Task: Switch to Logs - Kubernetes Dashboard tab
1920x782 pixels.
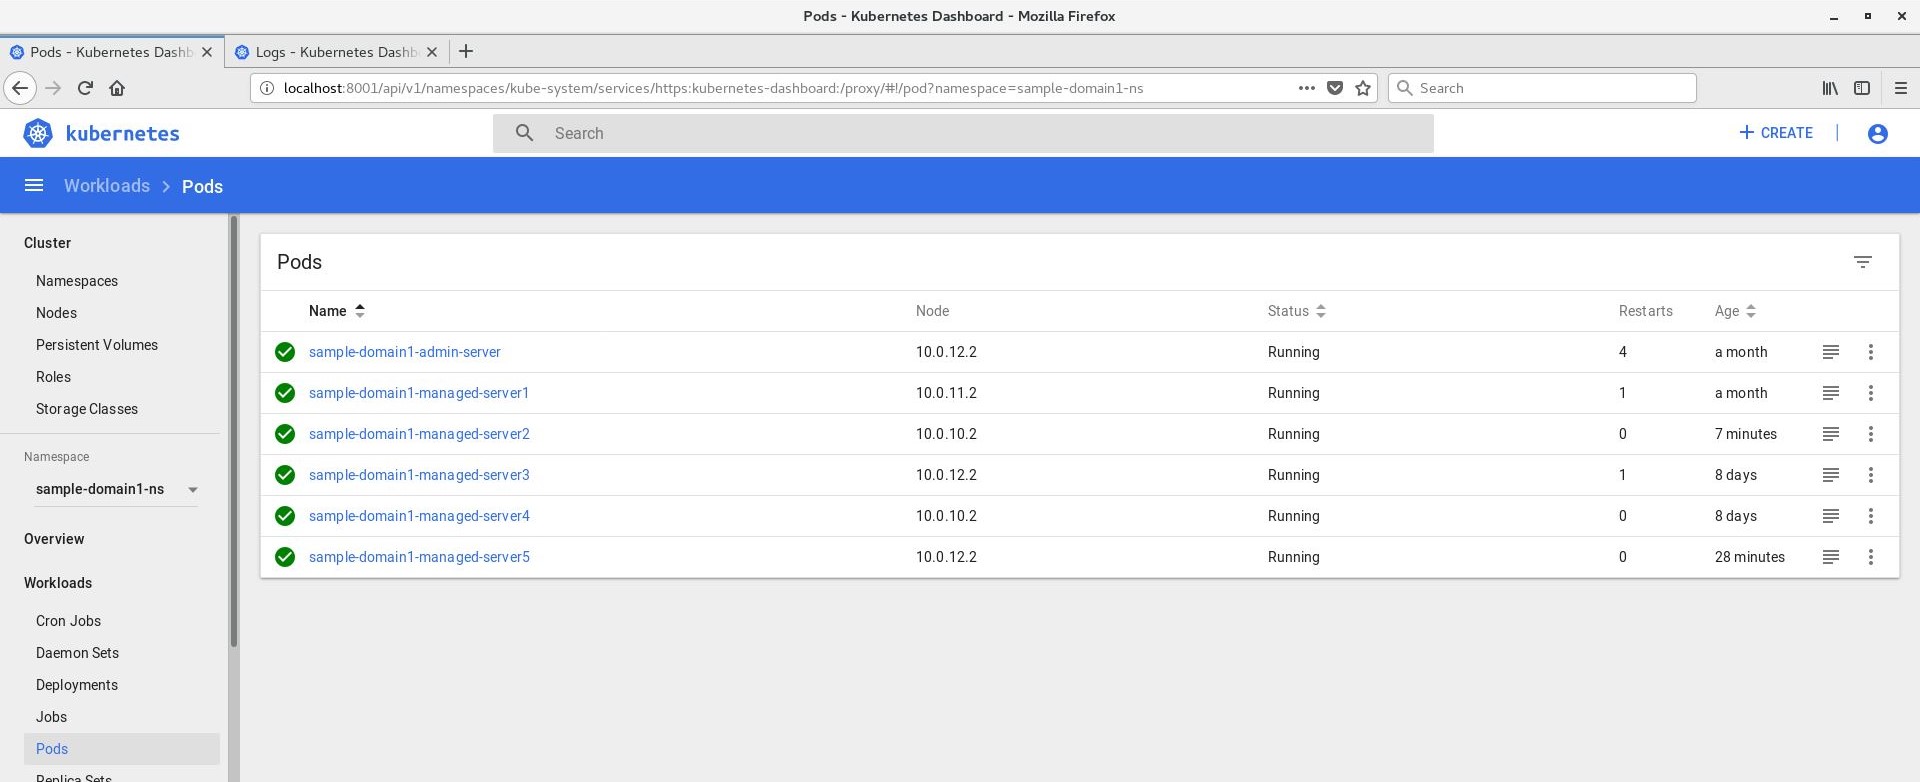Action: point(336,52)
